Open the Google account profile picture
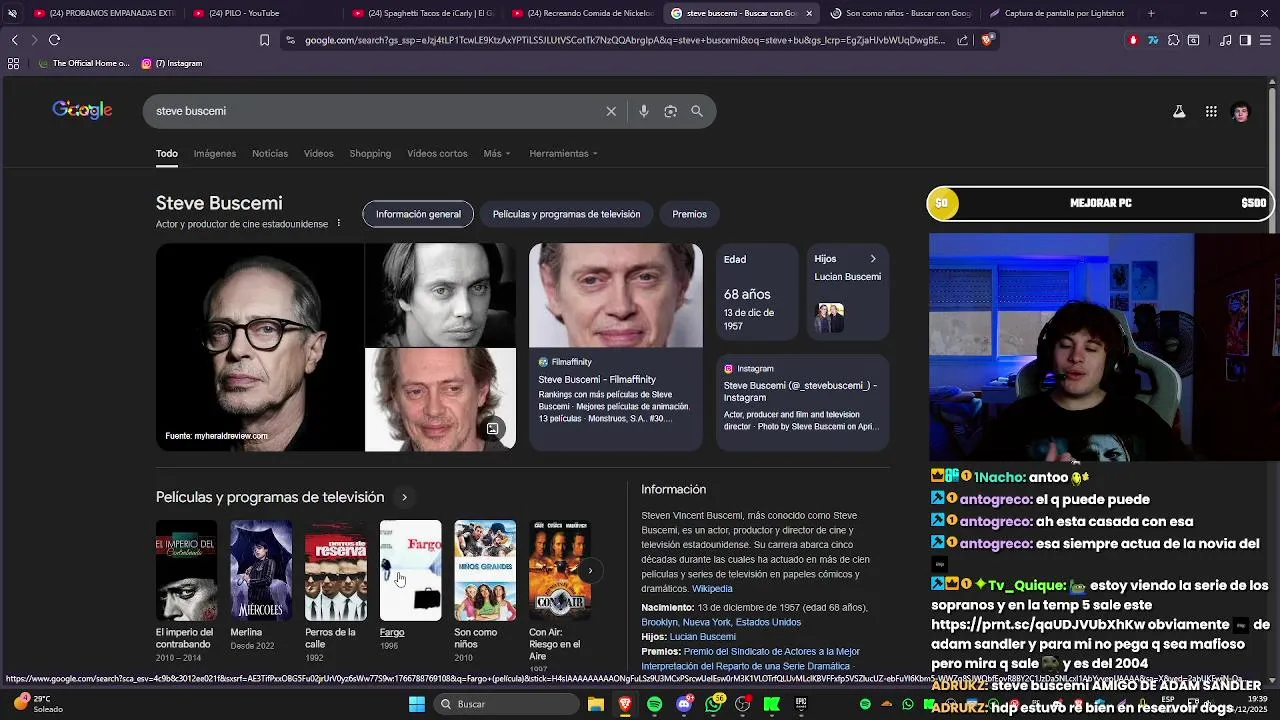This screenshot has height=720, width=1280. (x=1241, y=112)
